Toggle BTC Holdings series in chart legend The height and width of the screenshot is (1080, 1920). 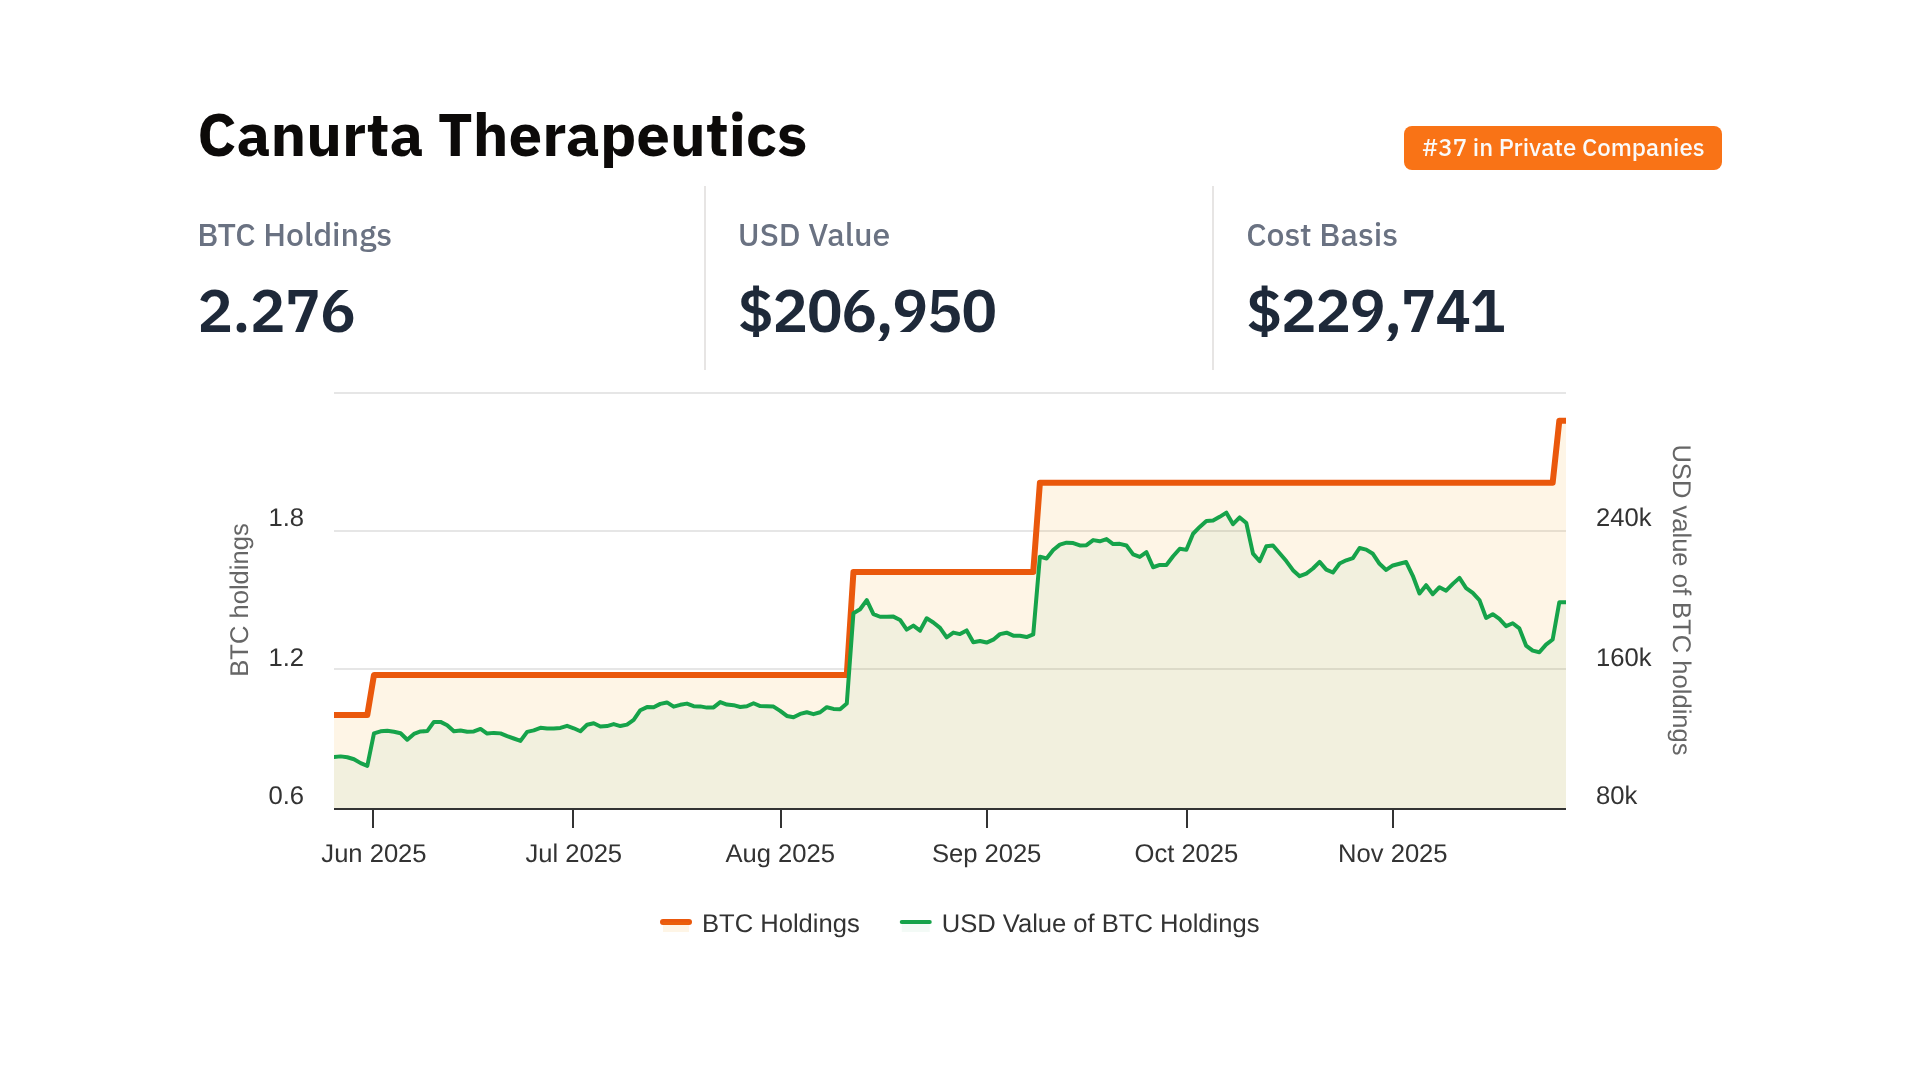[780, 923]
